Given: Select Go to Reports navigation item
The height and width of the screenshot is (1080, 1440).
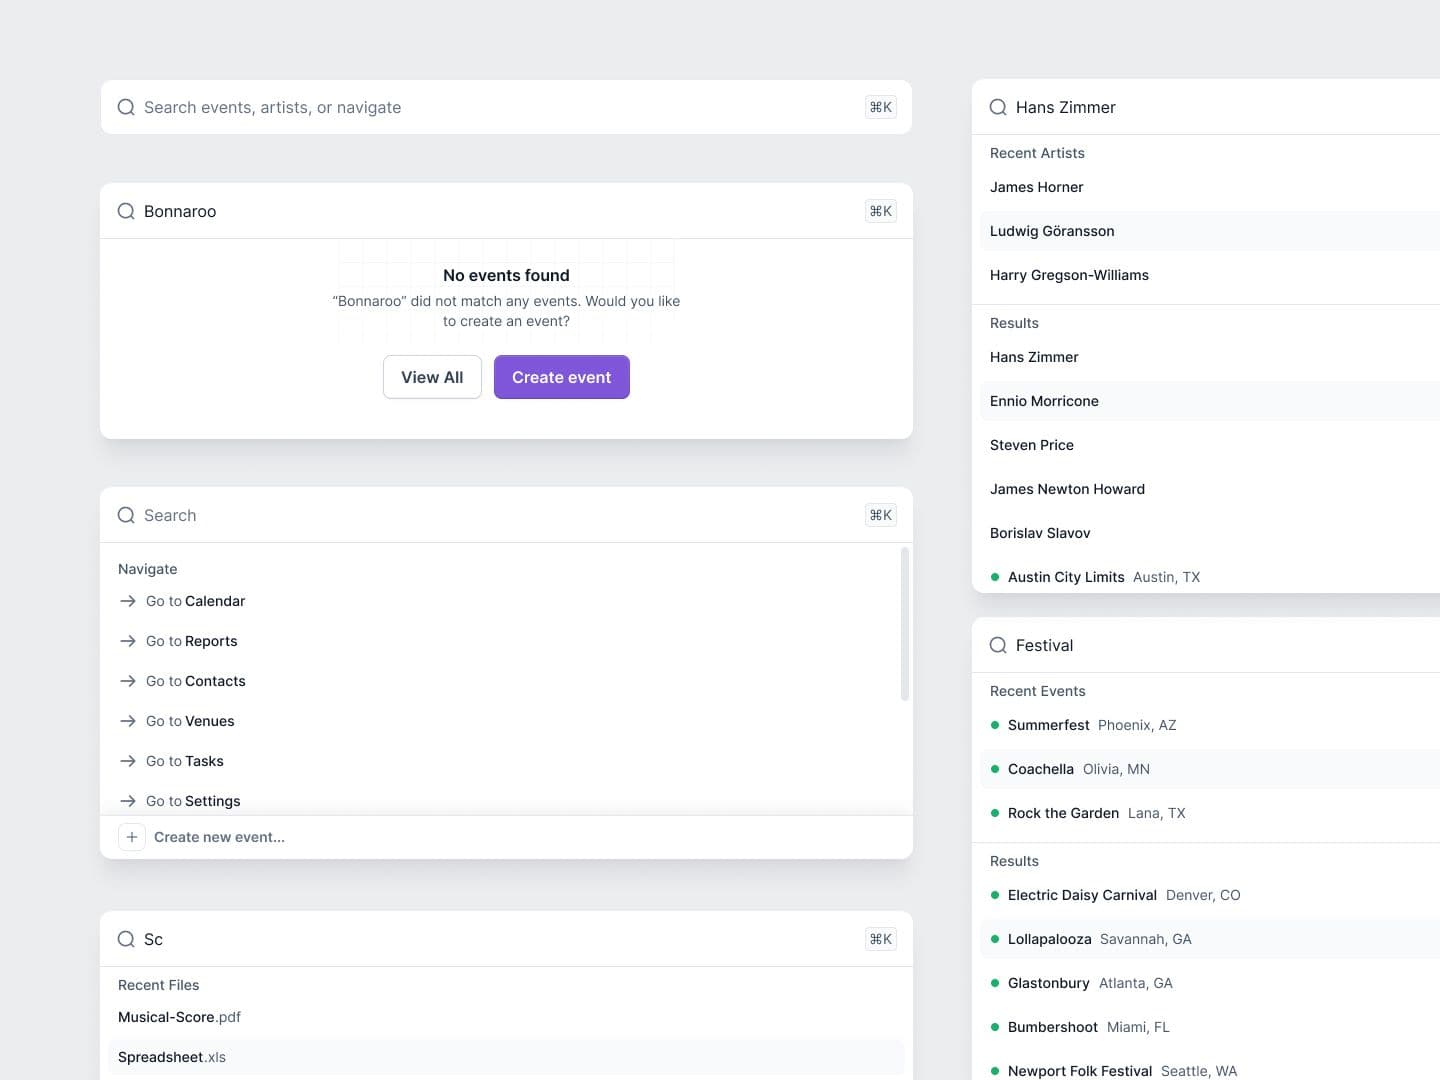Looking at the screenshot, I should (192, 641).
